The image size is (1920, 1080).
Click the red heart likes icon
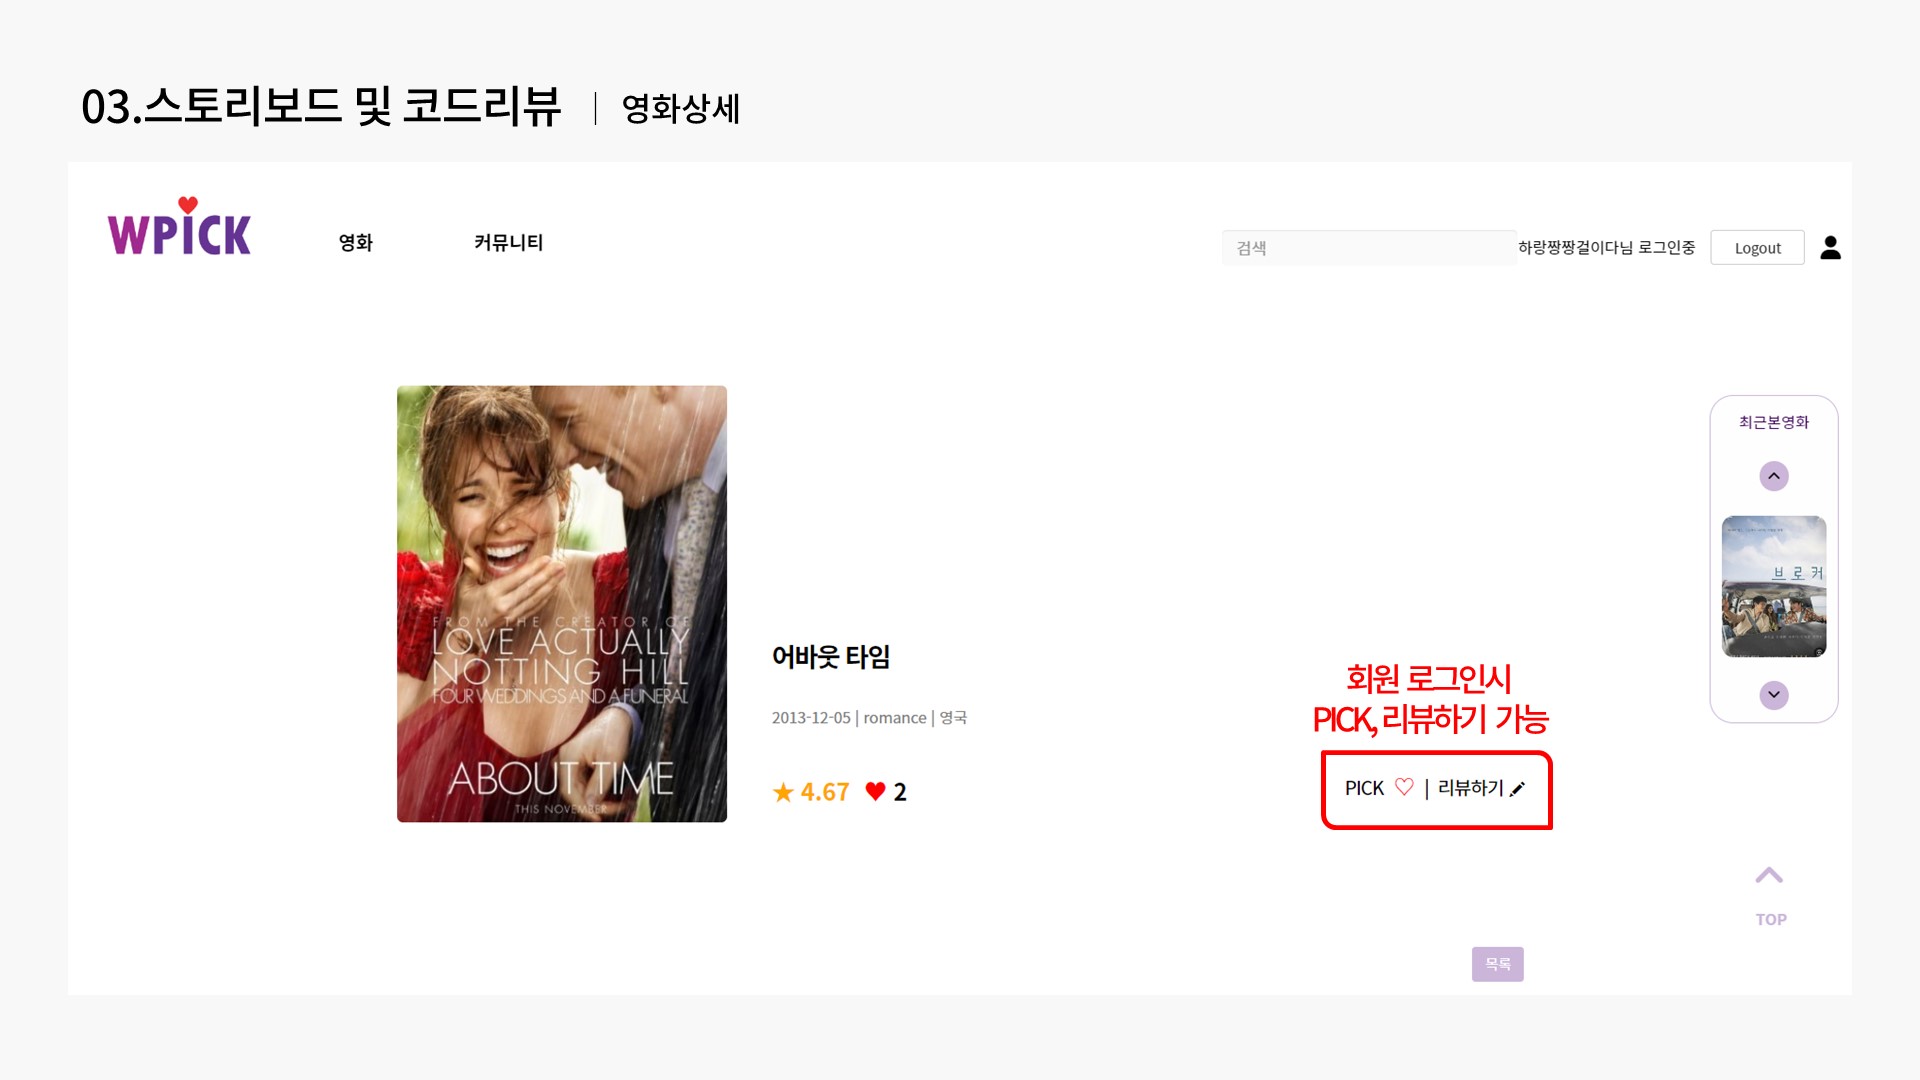tap(875, 791)
